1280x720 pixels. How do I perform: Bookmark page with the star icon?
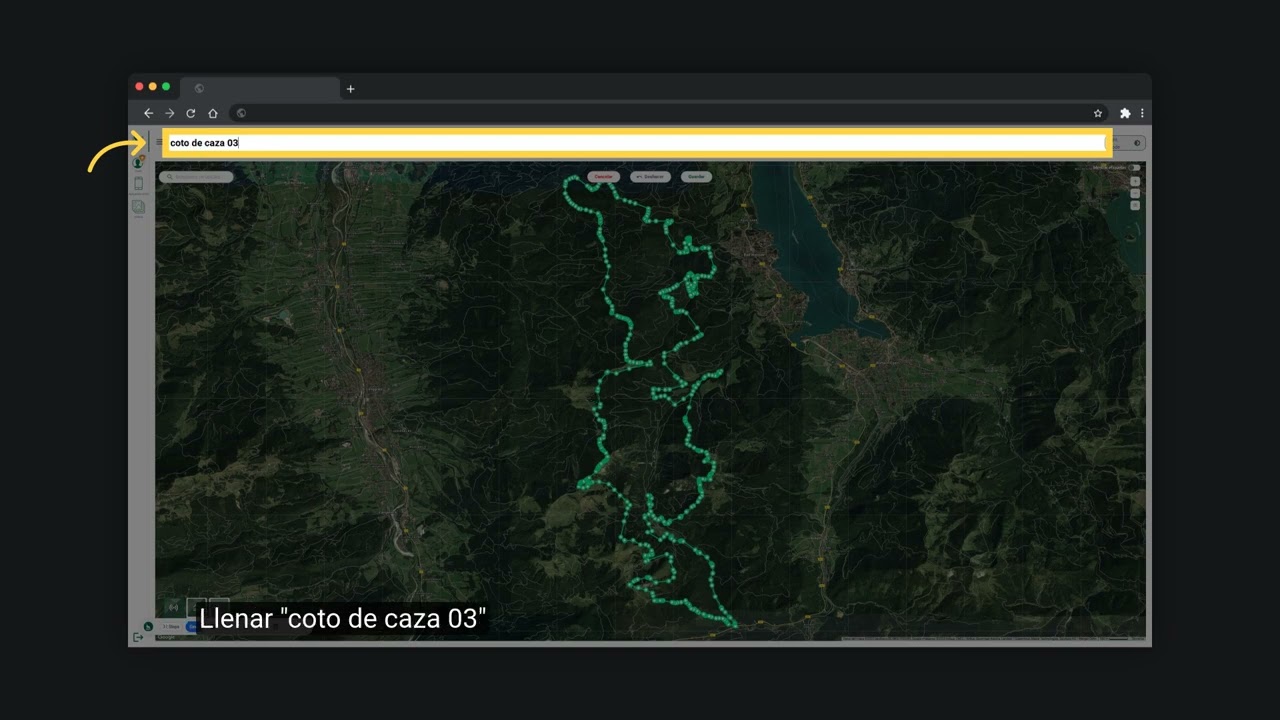[x=1098, y=113]
